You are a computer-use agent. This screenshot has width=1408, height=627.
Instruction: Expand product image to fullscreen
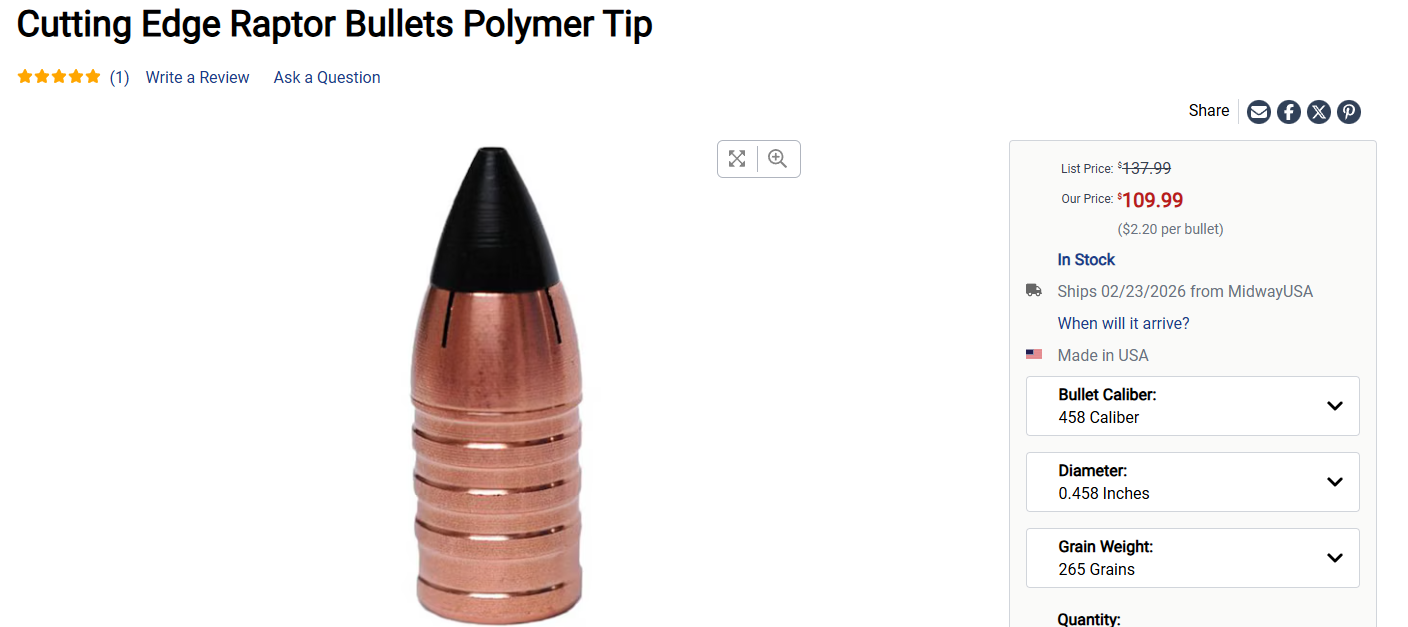tap(737, 159)
